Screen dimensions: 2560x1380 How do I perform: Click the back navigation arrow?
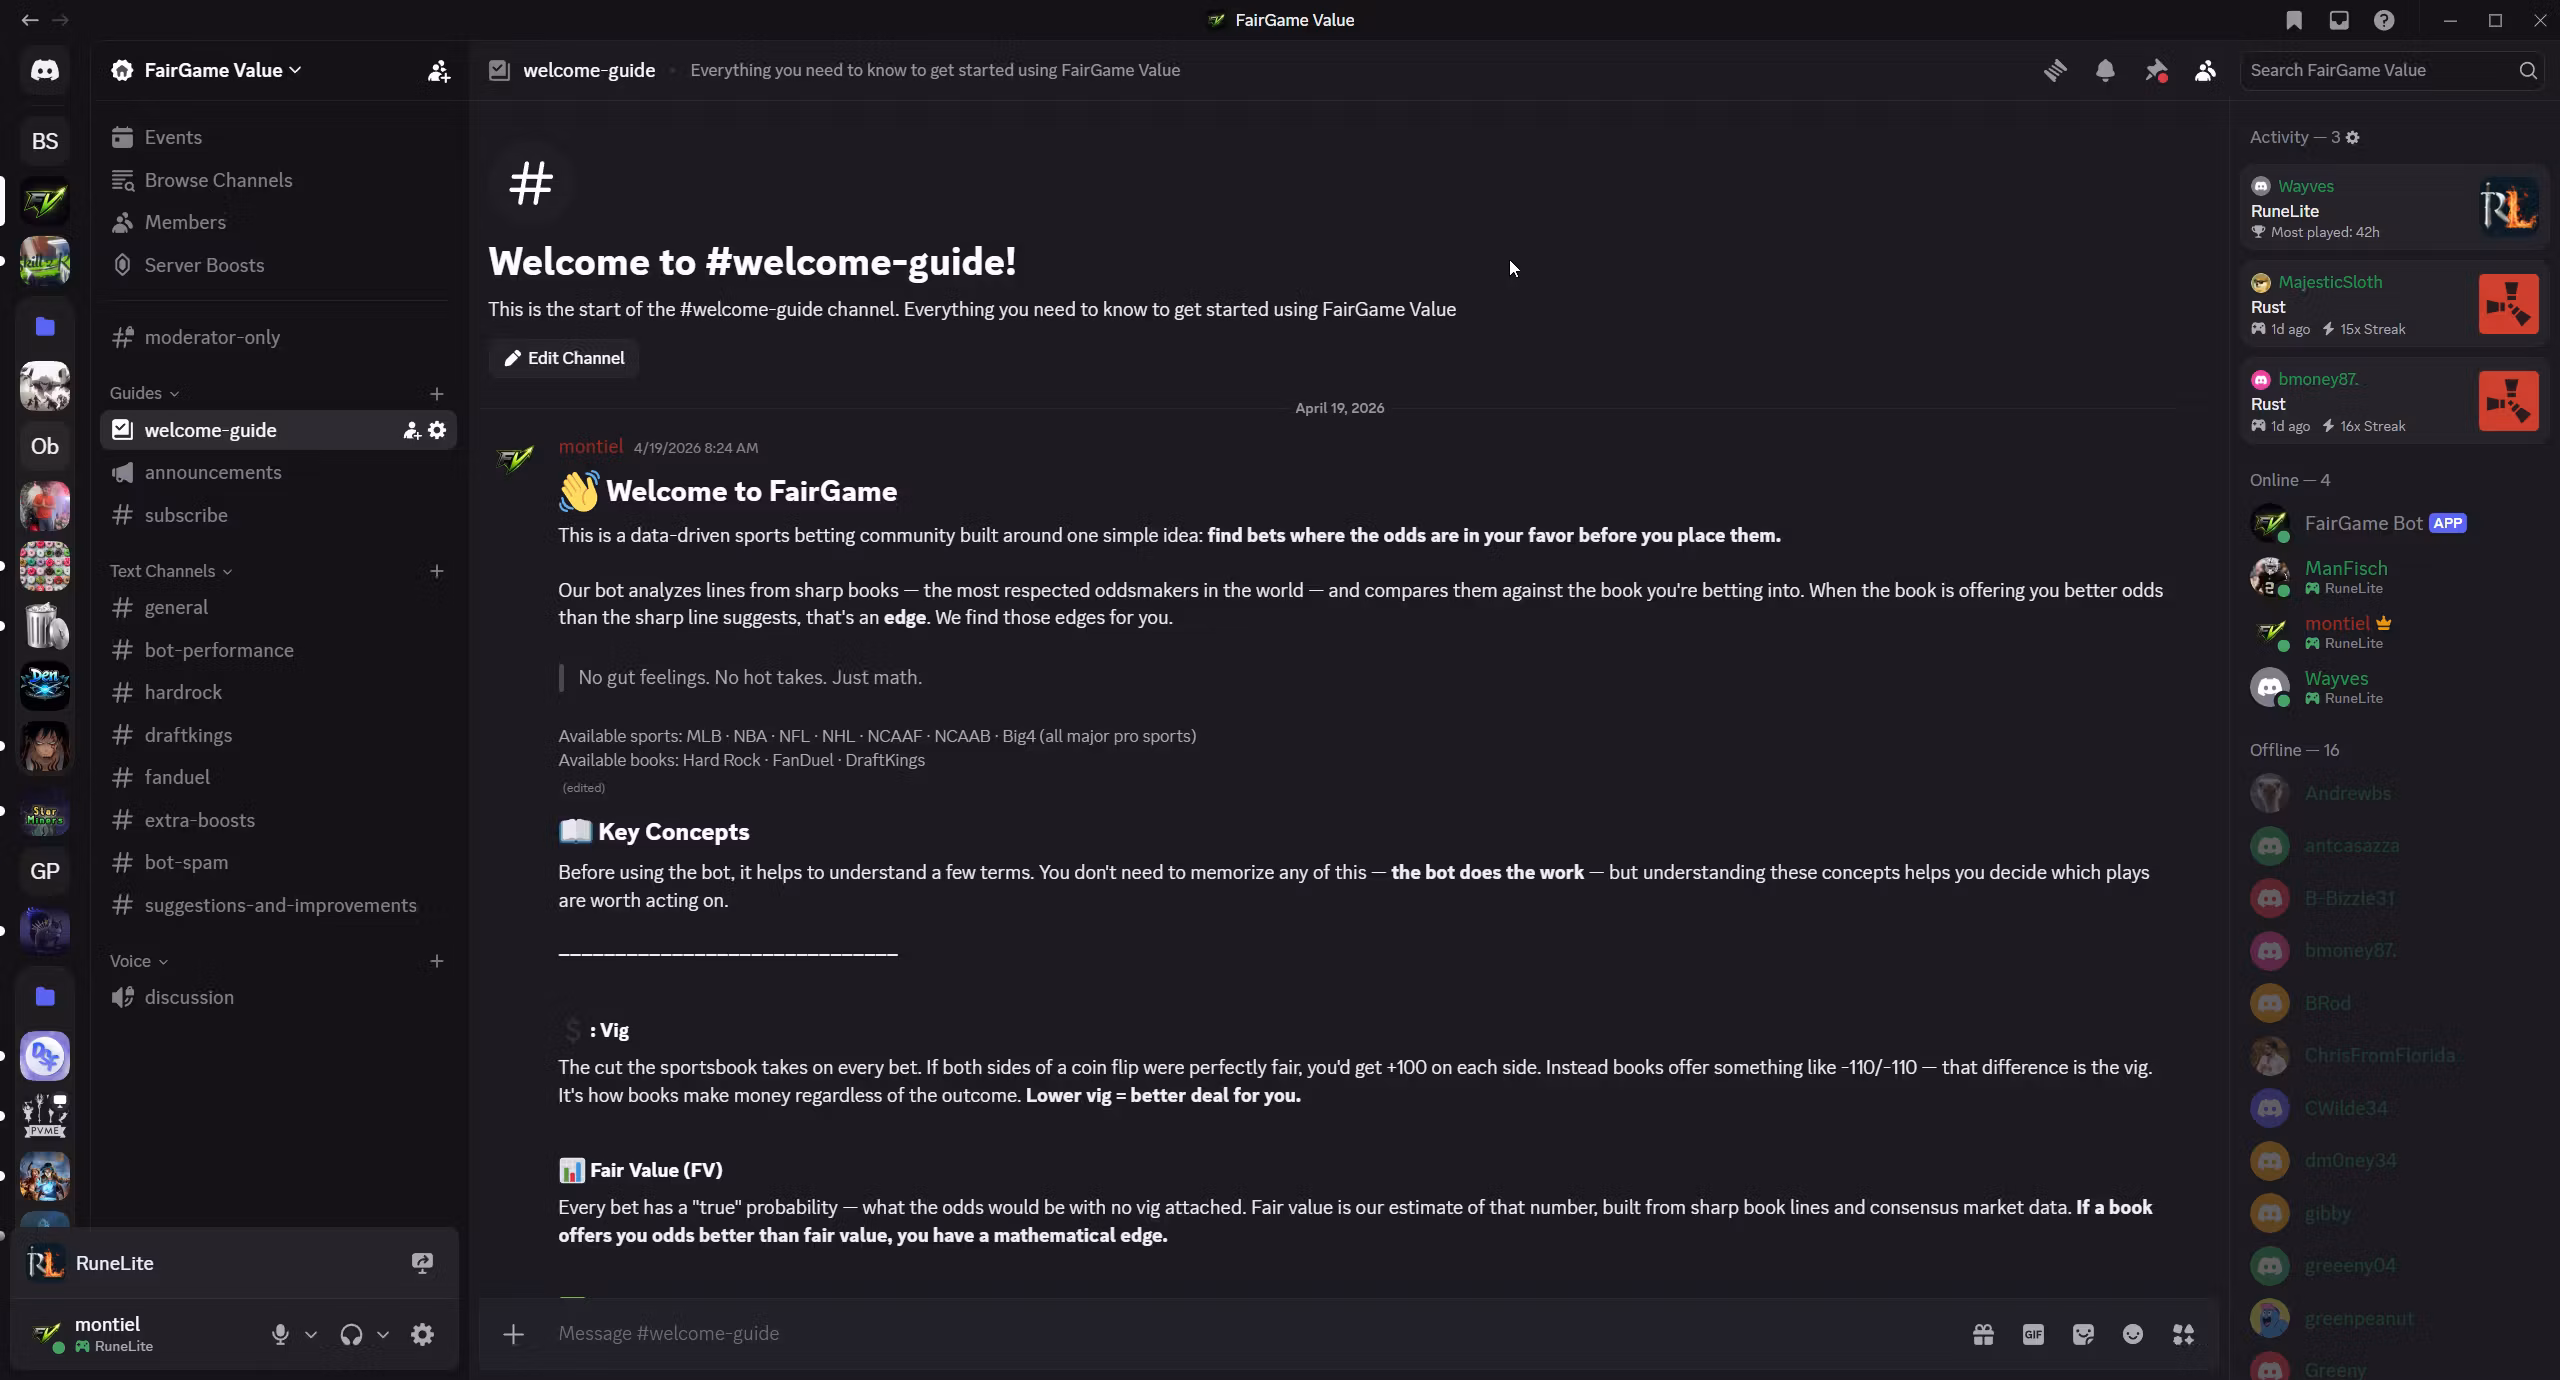(29, 20)
